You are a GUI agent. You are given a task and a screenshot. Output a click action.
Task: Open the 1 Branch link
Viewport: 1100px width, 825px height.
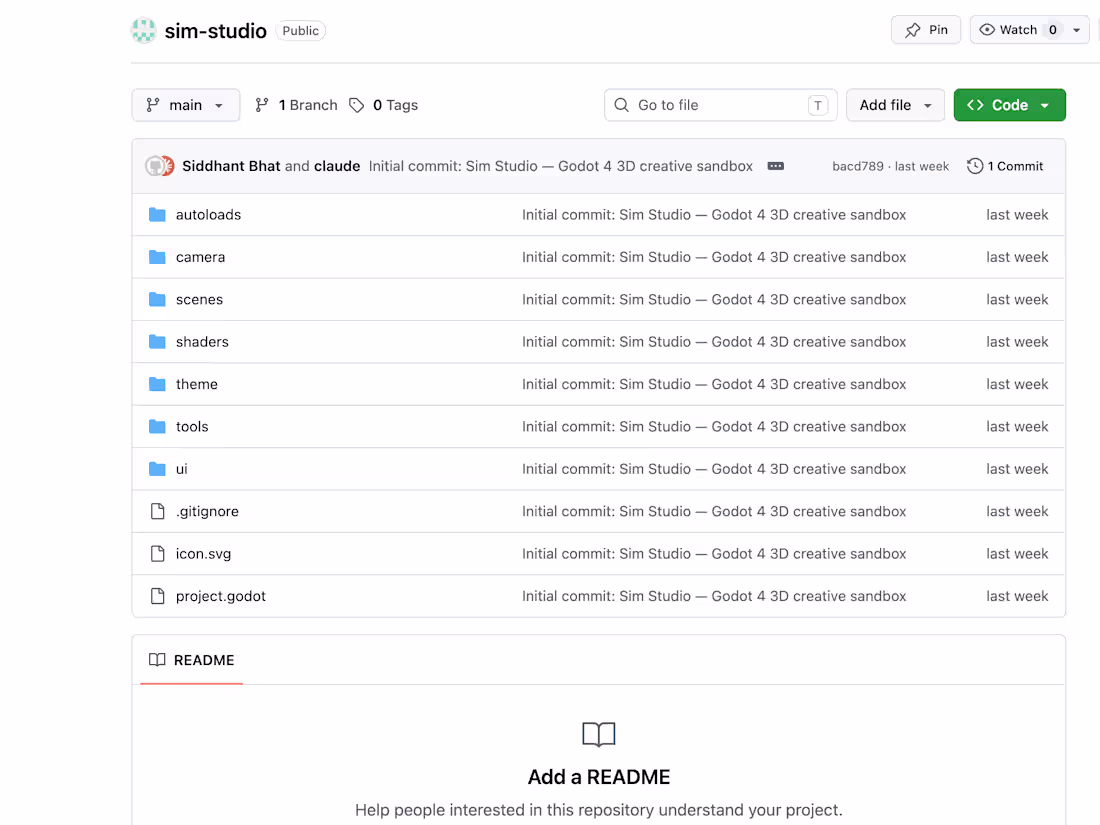[x=296, y=105]
